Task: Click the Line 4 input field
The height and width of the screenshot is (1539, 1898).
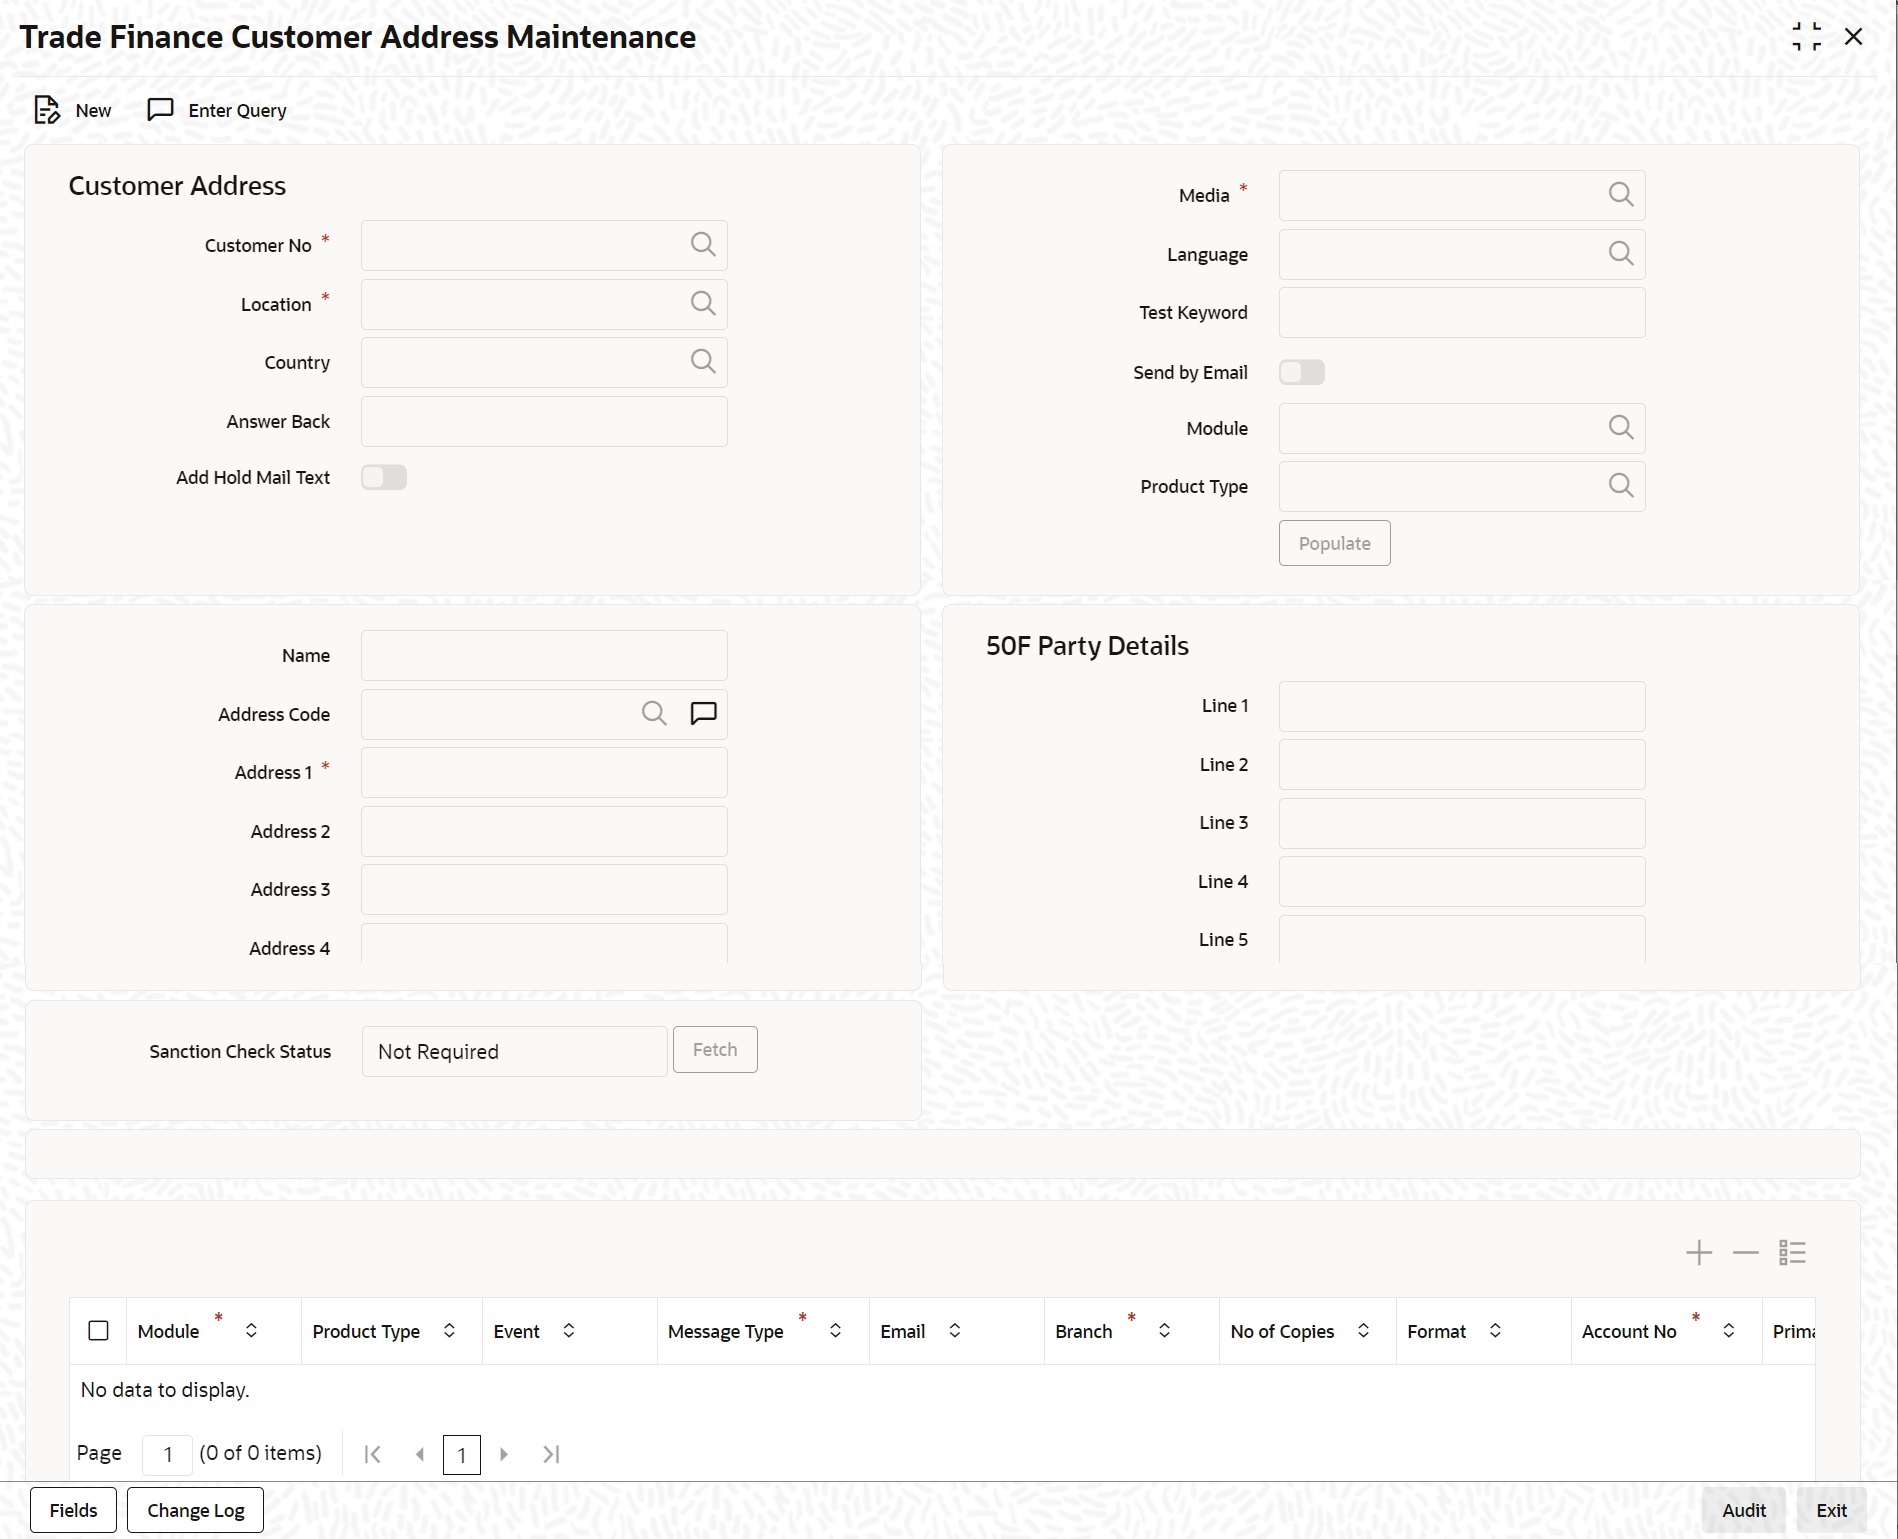Action: click(1462, 881)
